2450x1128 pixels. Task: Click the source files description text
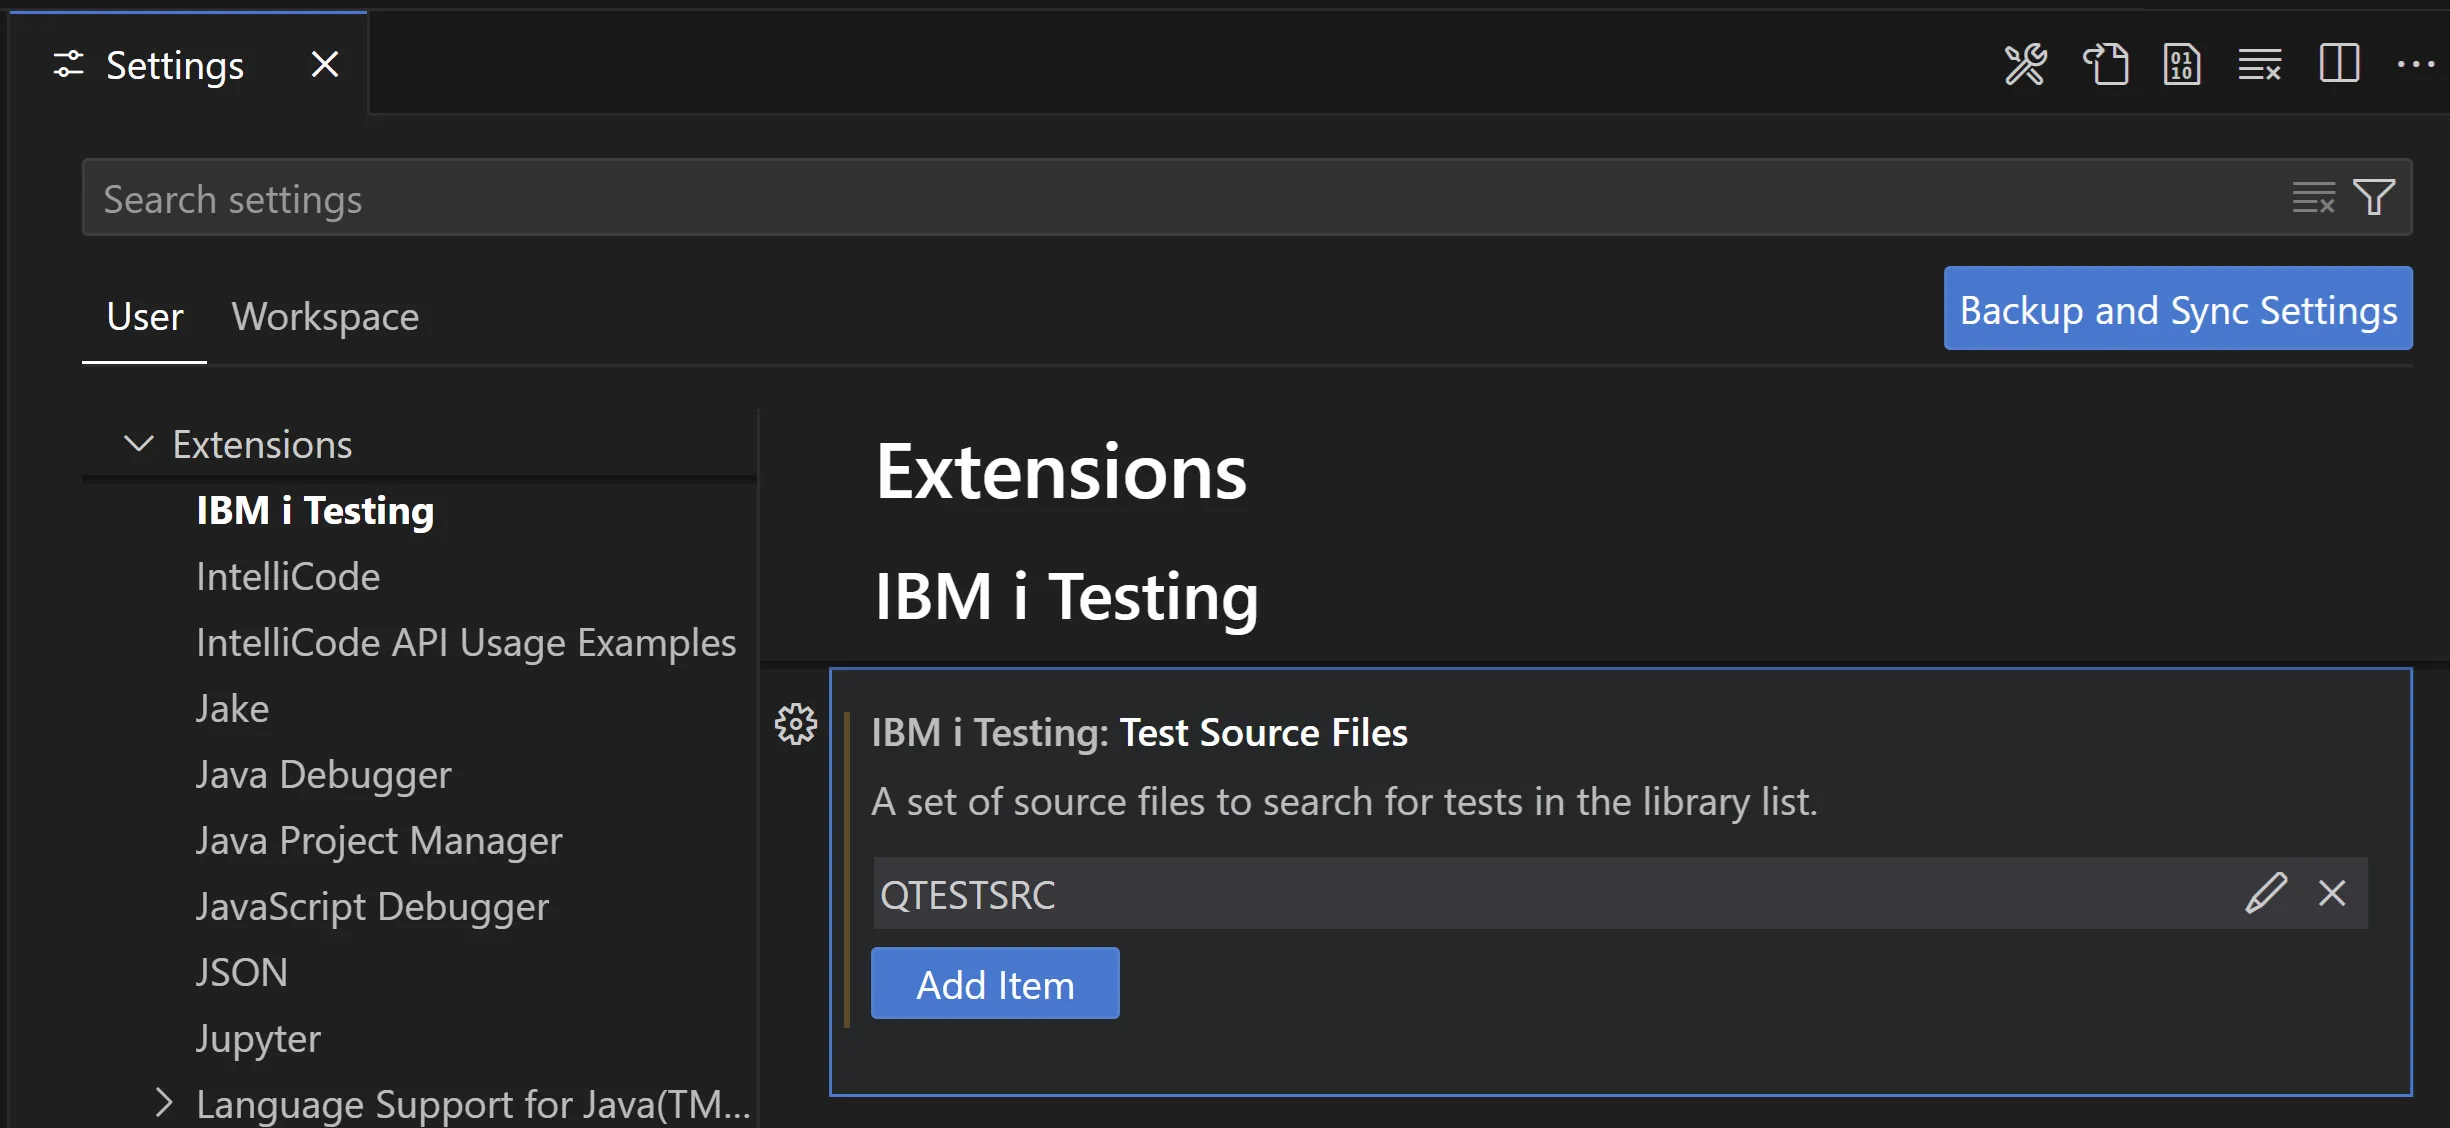pos(1344,802)
